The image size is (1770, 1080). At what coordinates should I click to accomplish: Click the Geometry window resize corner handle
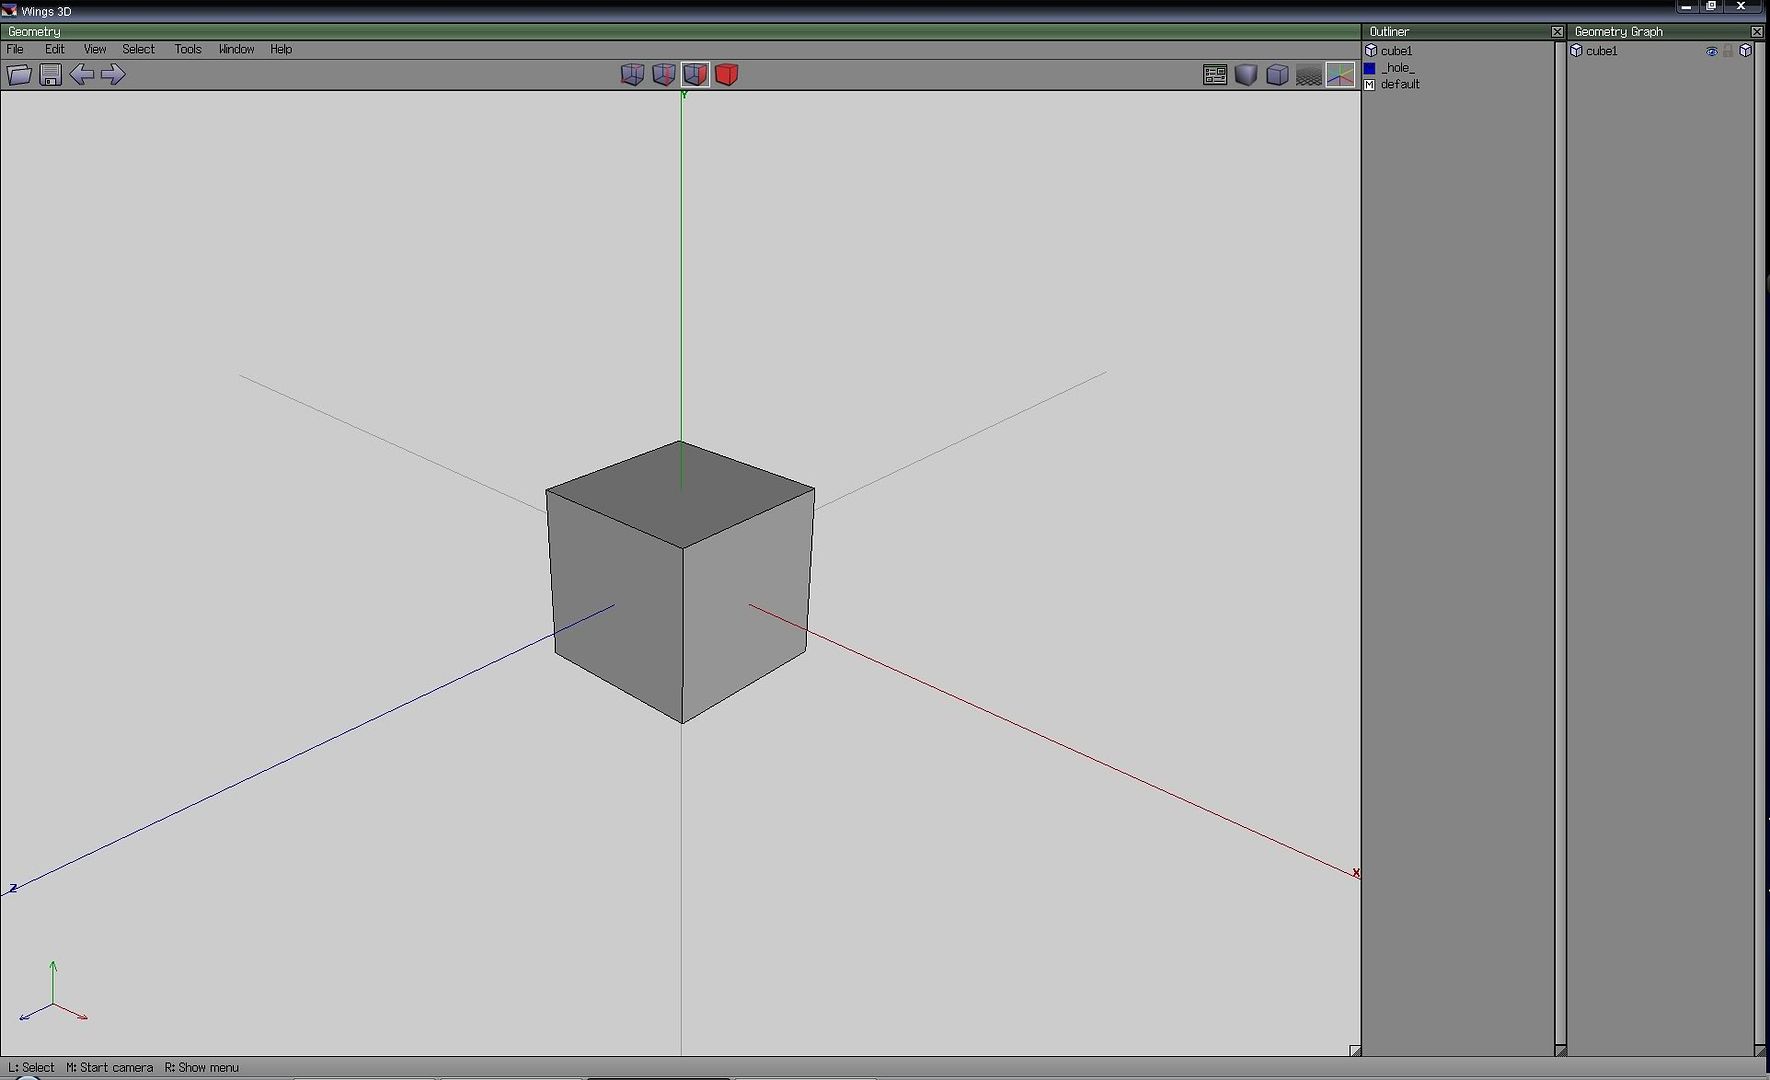(x=1355, y=1050)
